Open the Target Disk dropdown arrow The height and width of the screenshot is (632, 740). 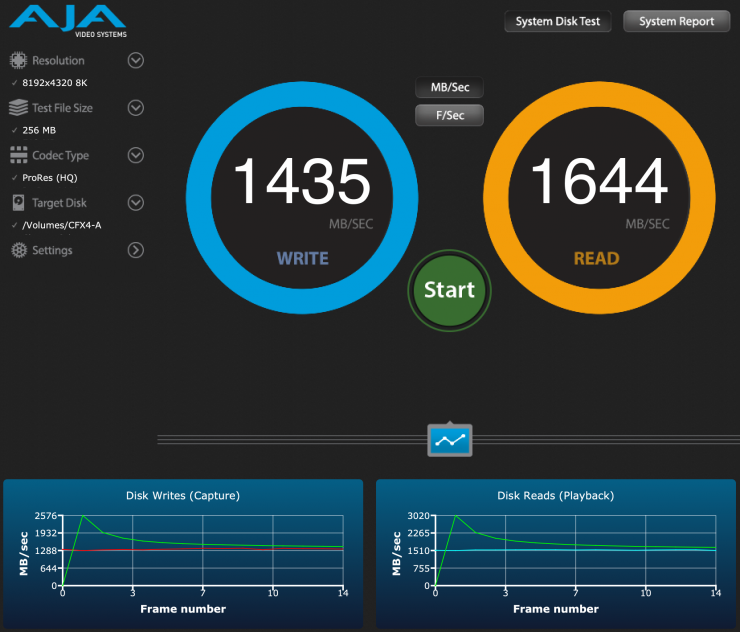coord(136,203)
